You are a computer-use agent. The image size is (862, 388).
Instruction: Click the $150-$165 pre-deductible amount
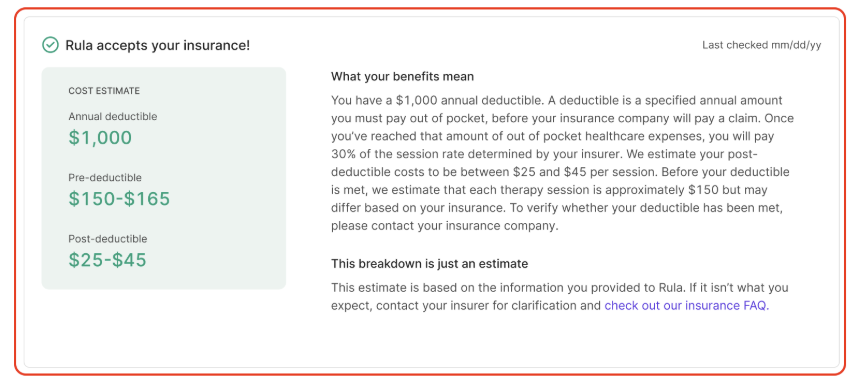pos(119,198)
